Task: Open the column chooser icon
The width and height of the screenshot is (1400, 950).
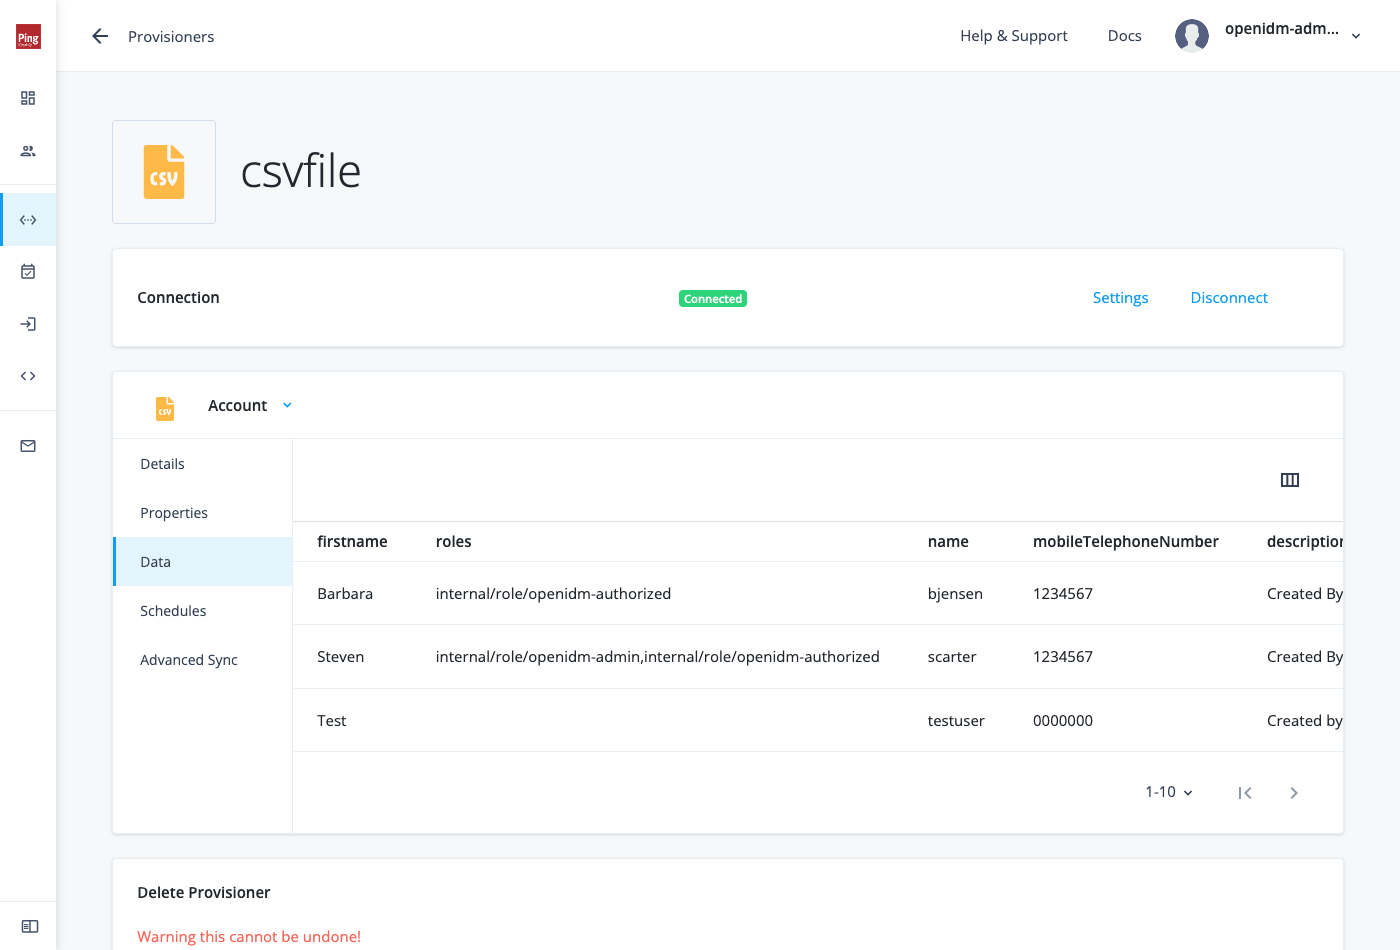Action: [1290, 480]
